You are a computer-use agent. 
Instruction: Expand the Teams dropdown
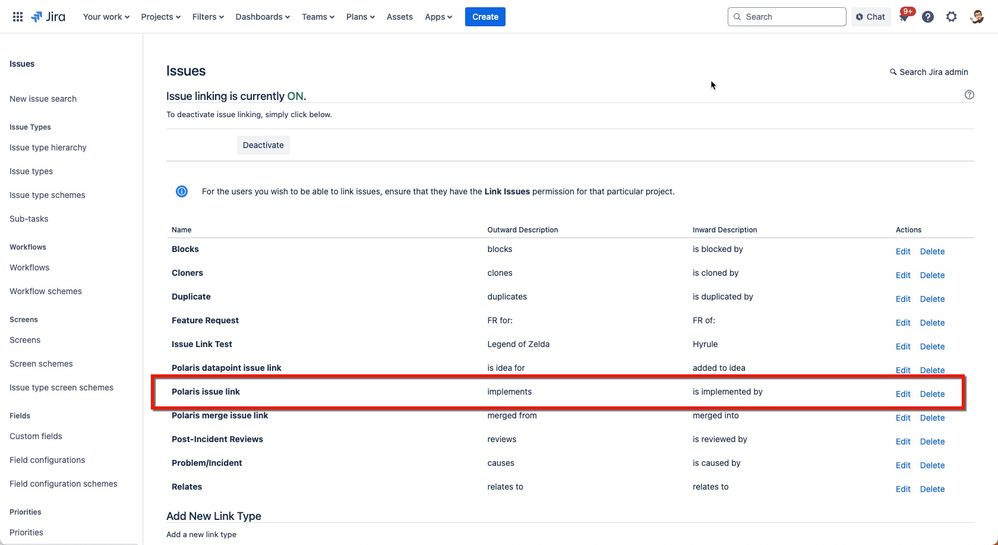pos(318,17)
